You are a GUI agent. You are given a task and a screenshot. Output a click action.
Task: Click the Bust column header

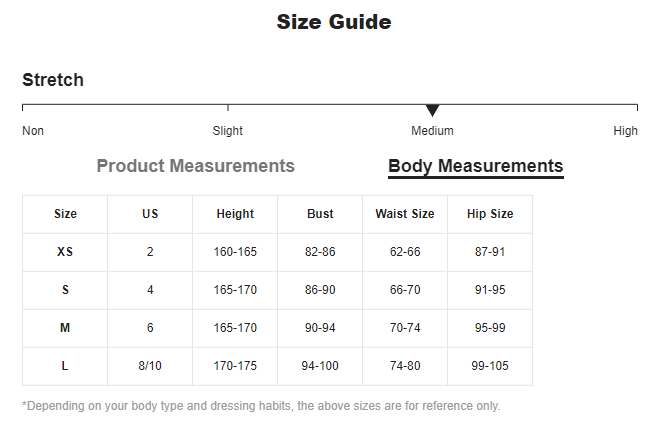tap(320, 214)
